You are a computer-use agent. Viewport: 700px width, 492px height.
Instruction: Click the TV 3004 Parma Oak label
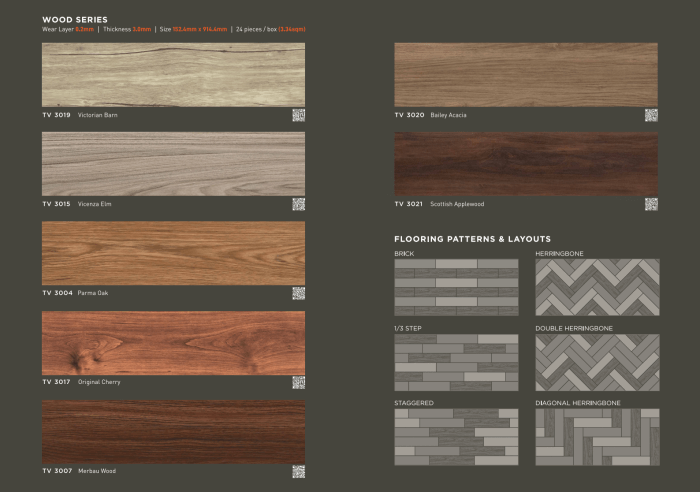75,293
